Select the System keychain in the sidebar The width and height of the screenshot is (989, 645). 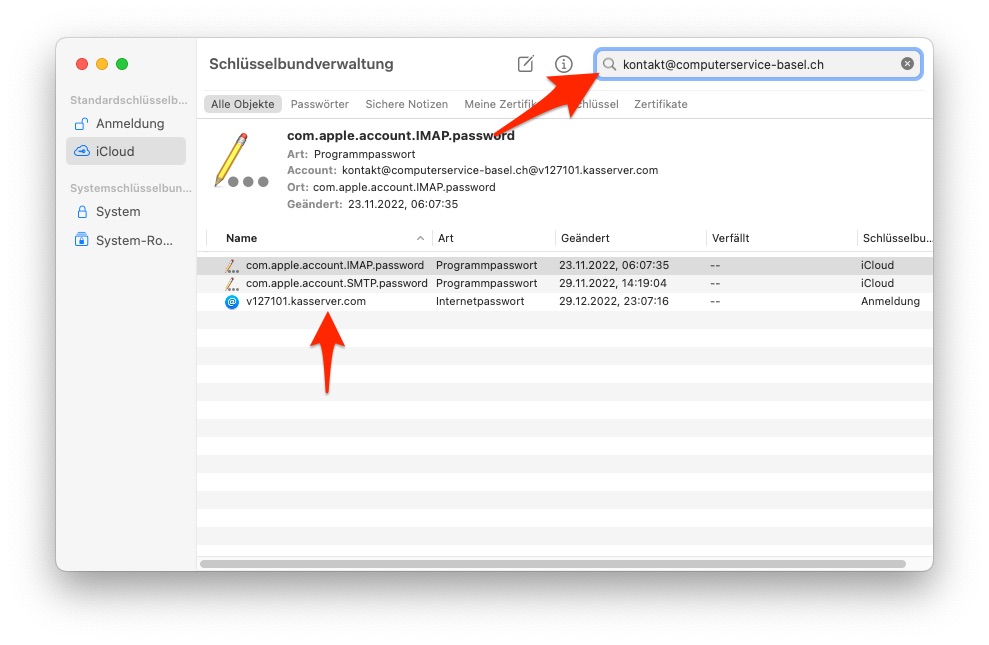tap(126, 212)
